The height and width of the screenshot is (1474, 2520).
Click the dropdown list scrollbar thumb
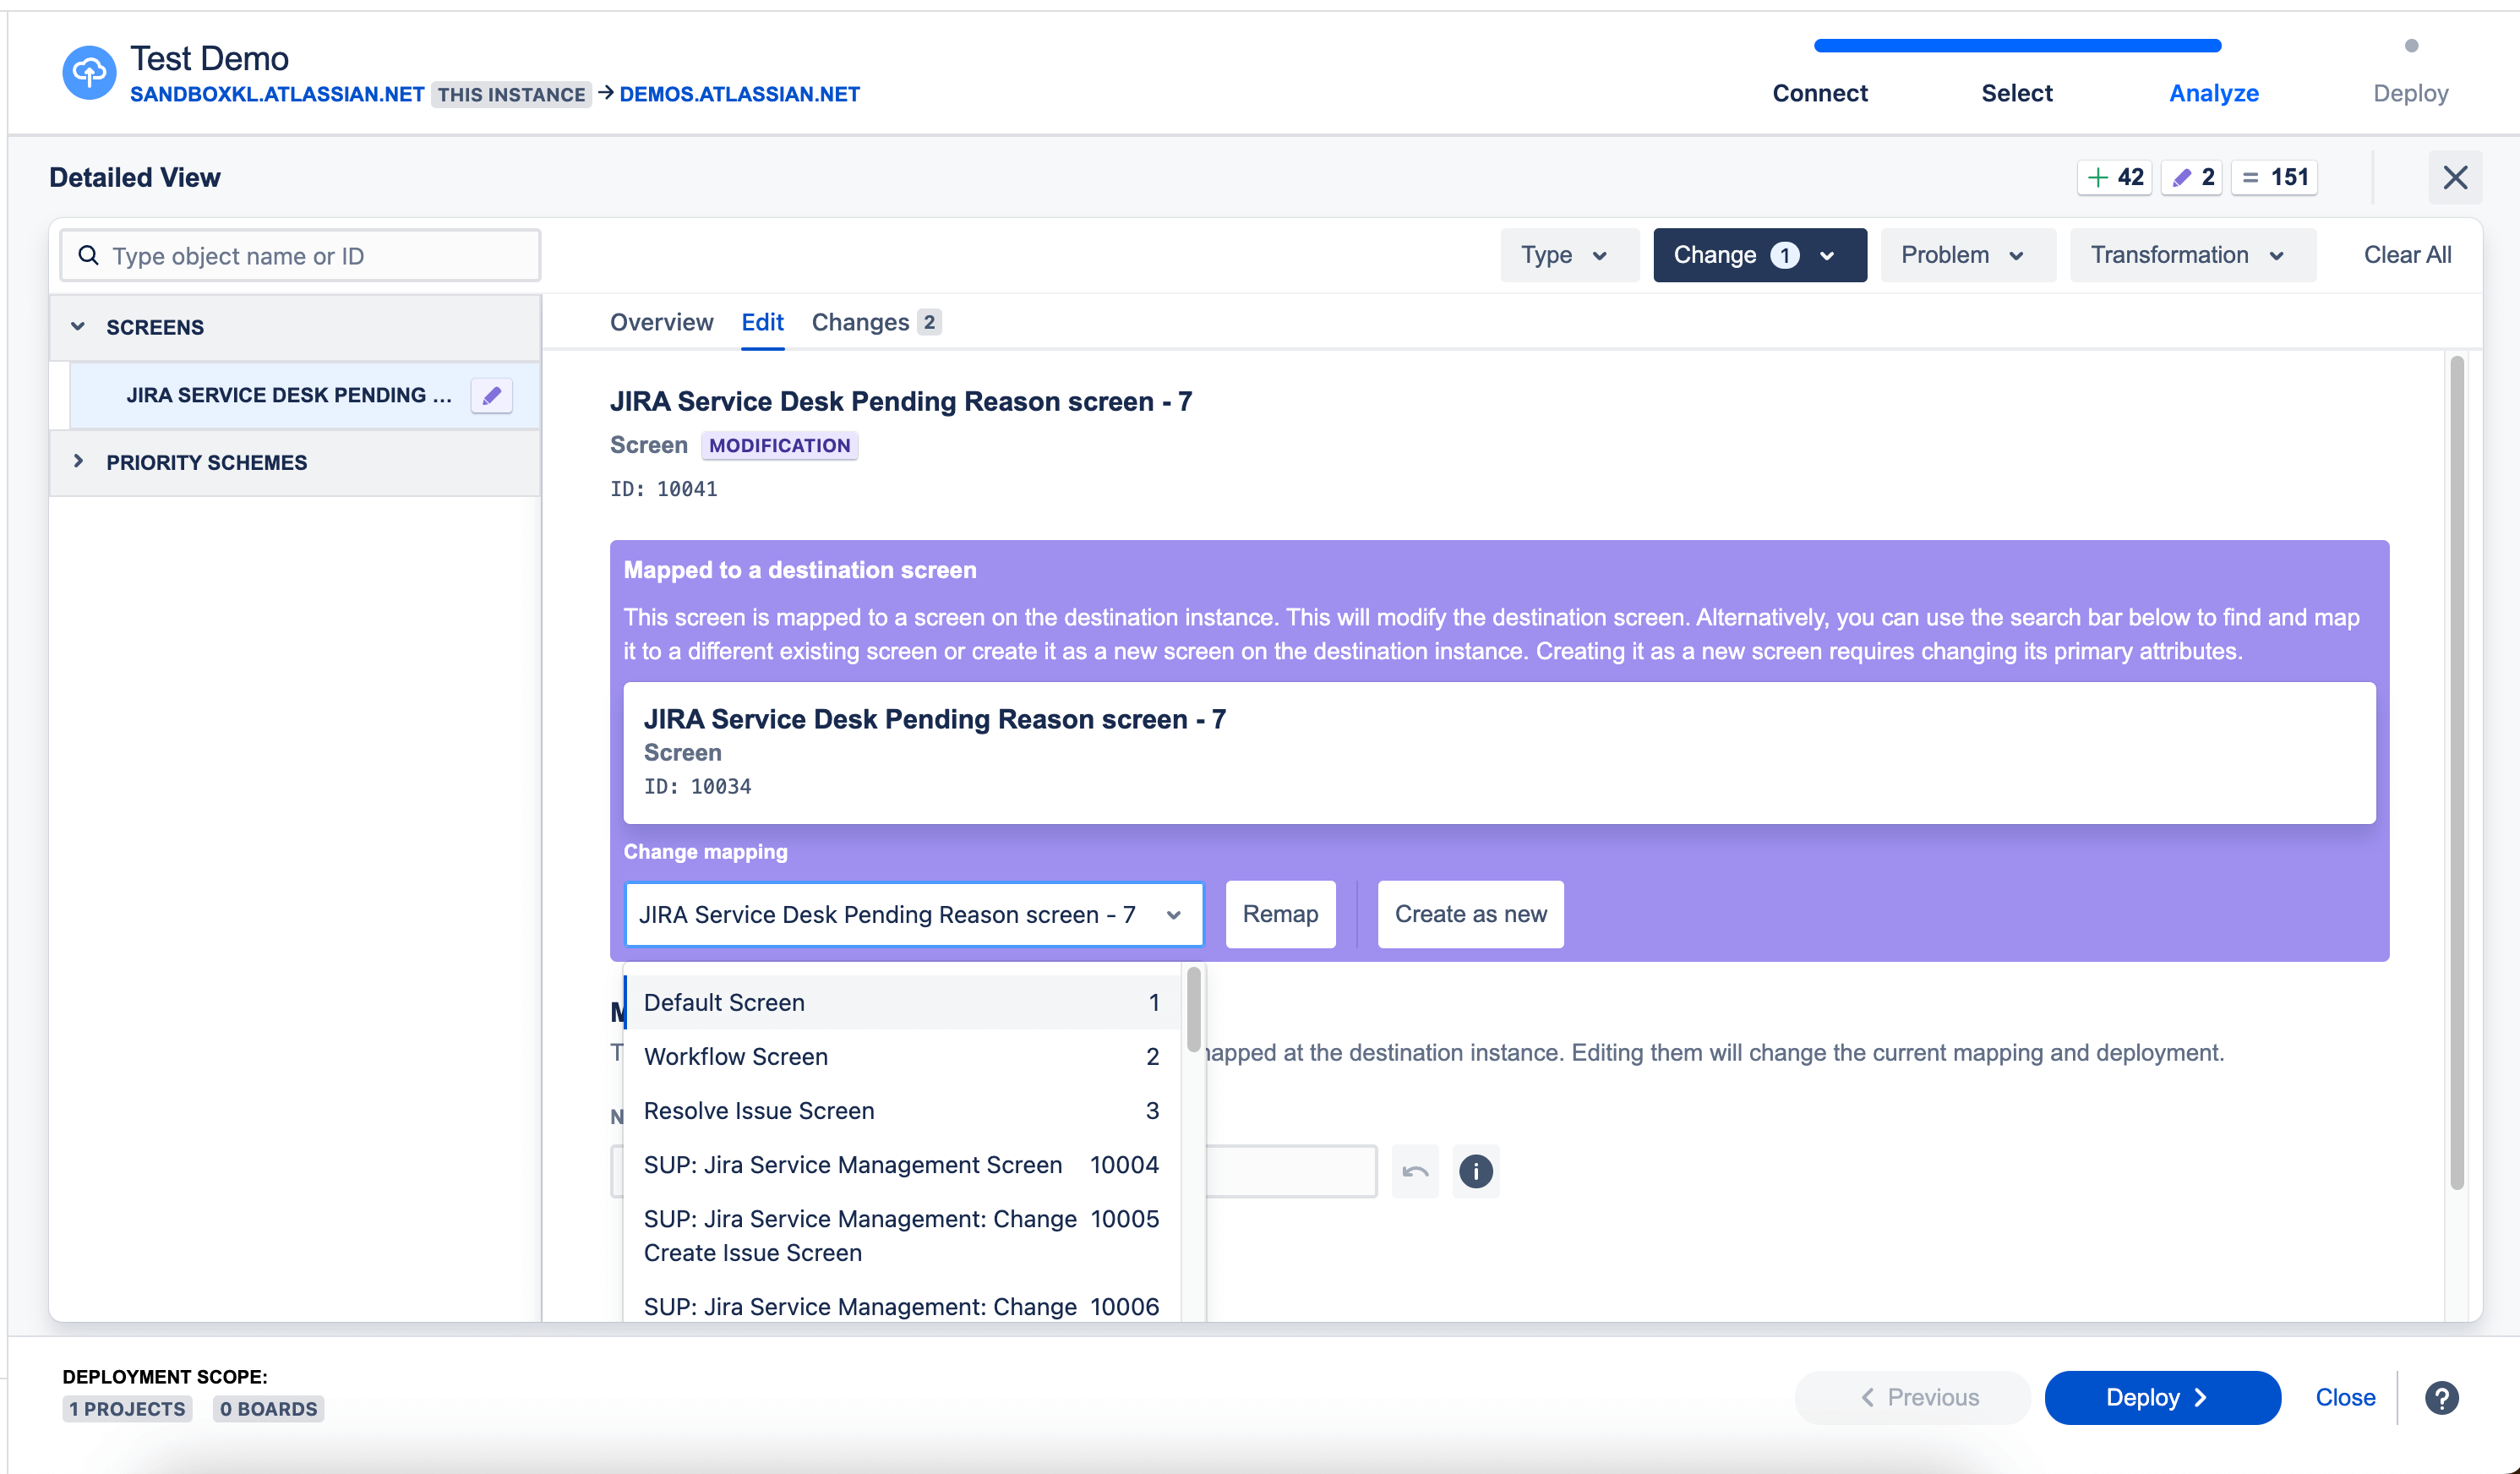tap(1193, 1008)
